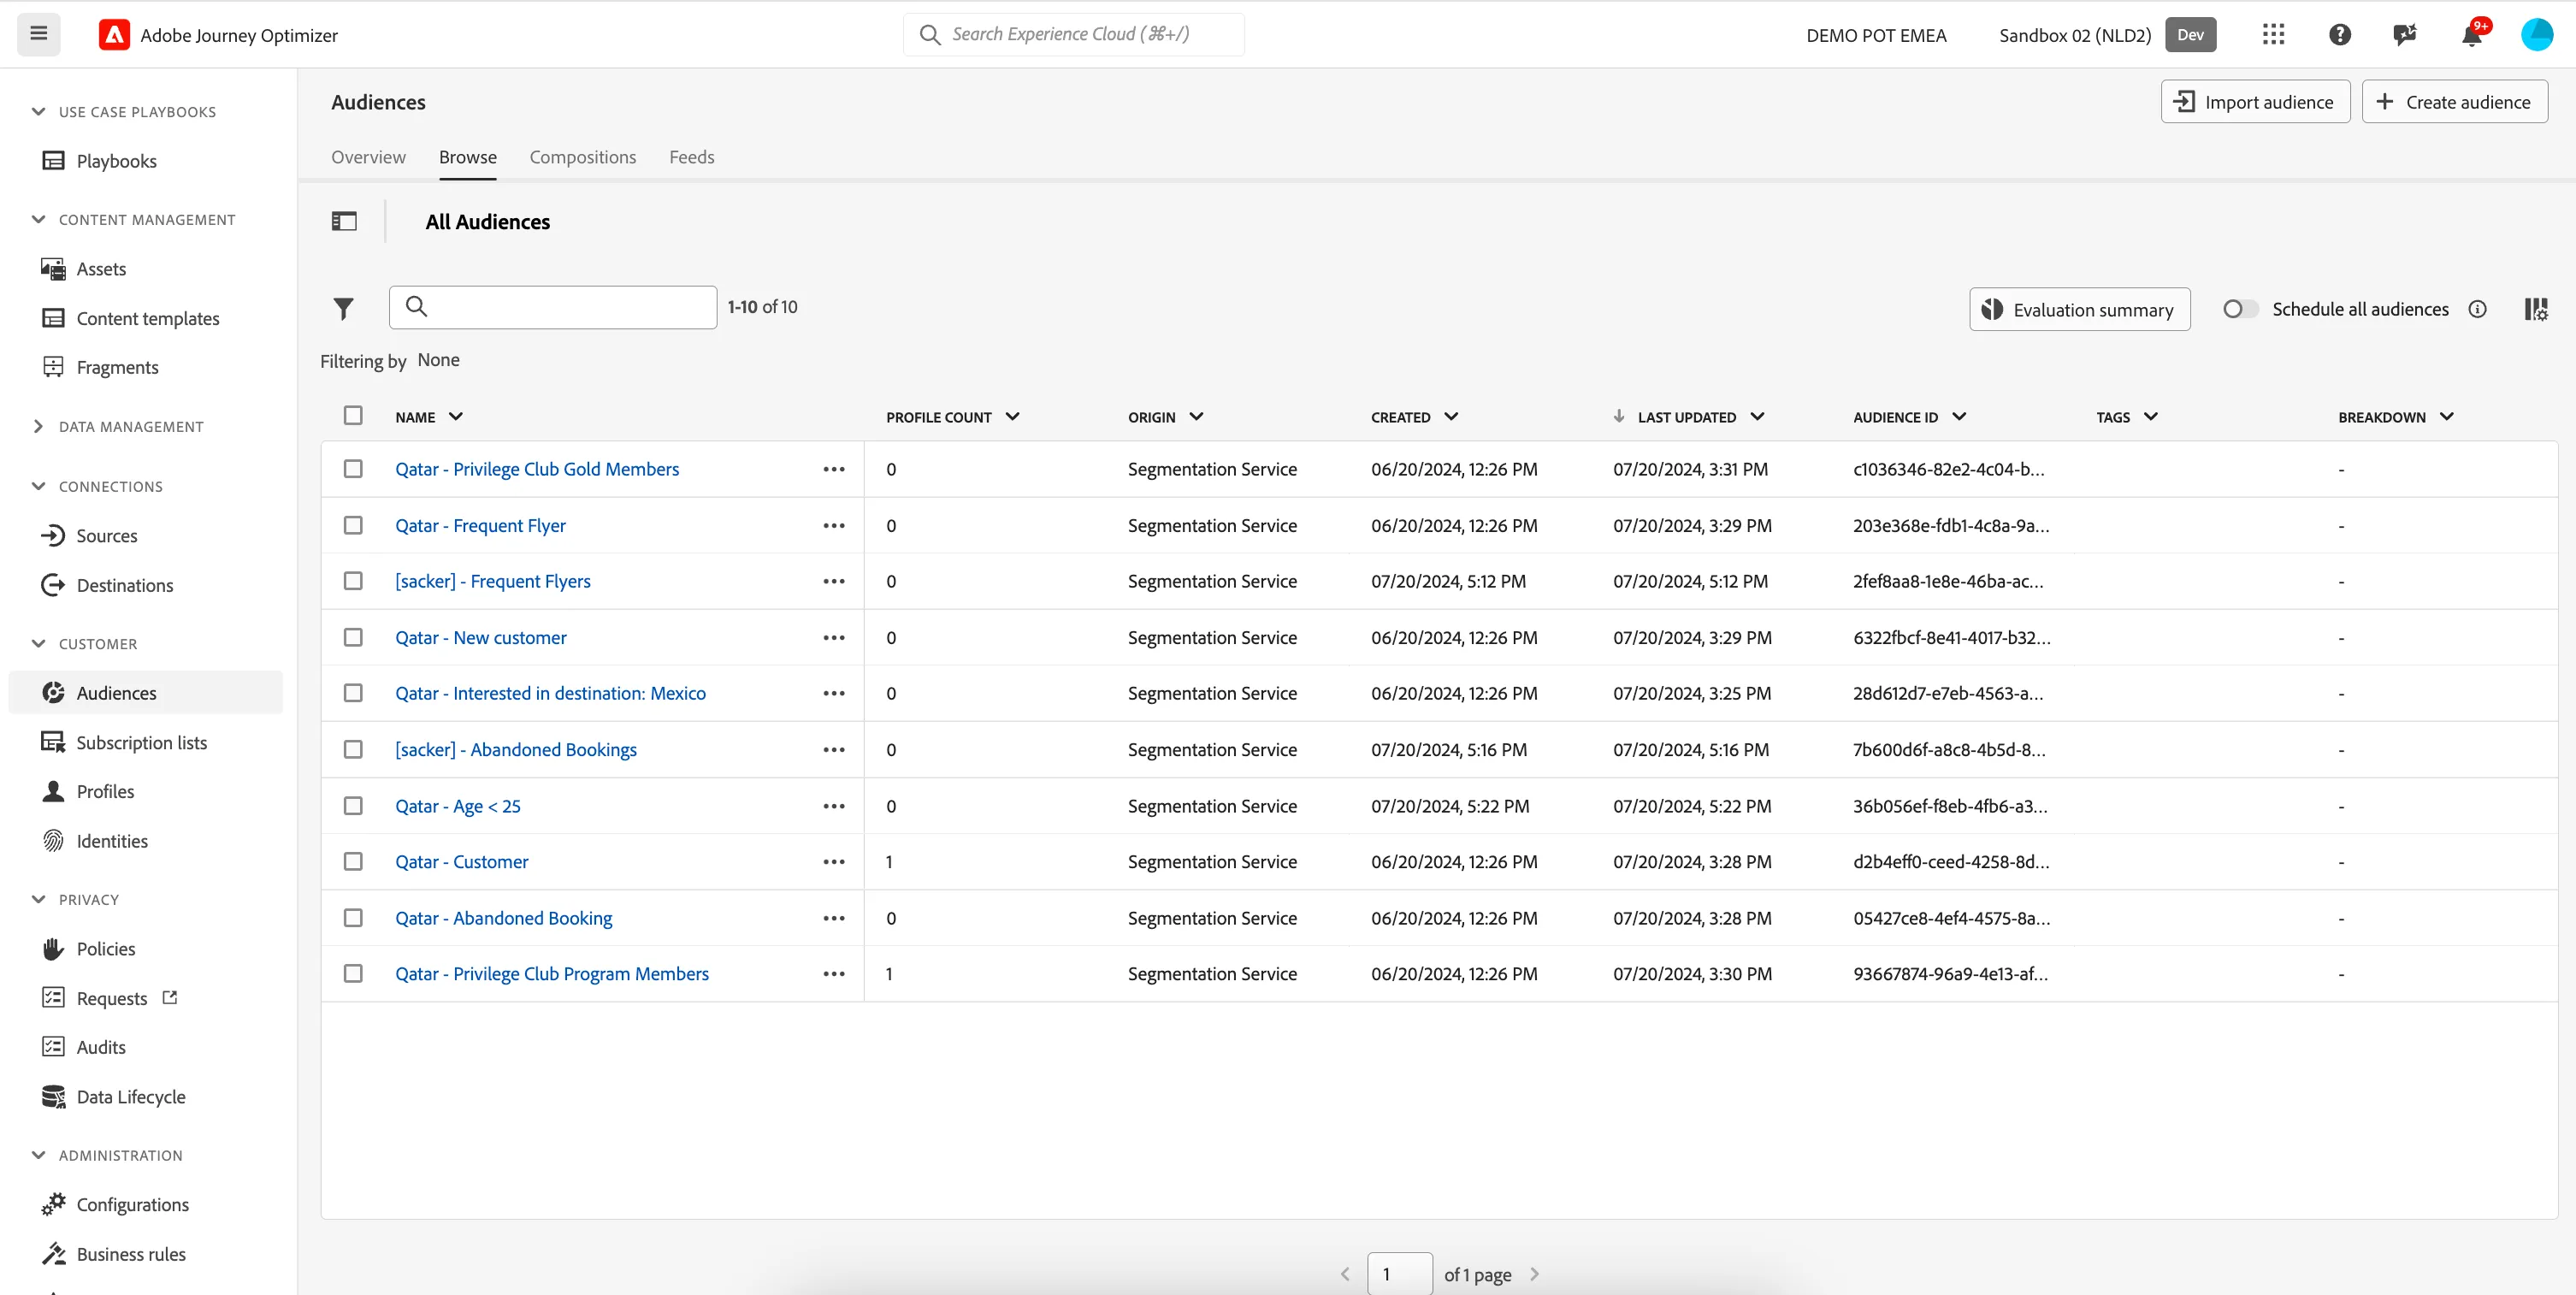Check the Qatar - Abandoned Booking row
This screenshot has width=2576, height=1295.
click(353, 917)
